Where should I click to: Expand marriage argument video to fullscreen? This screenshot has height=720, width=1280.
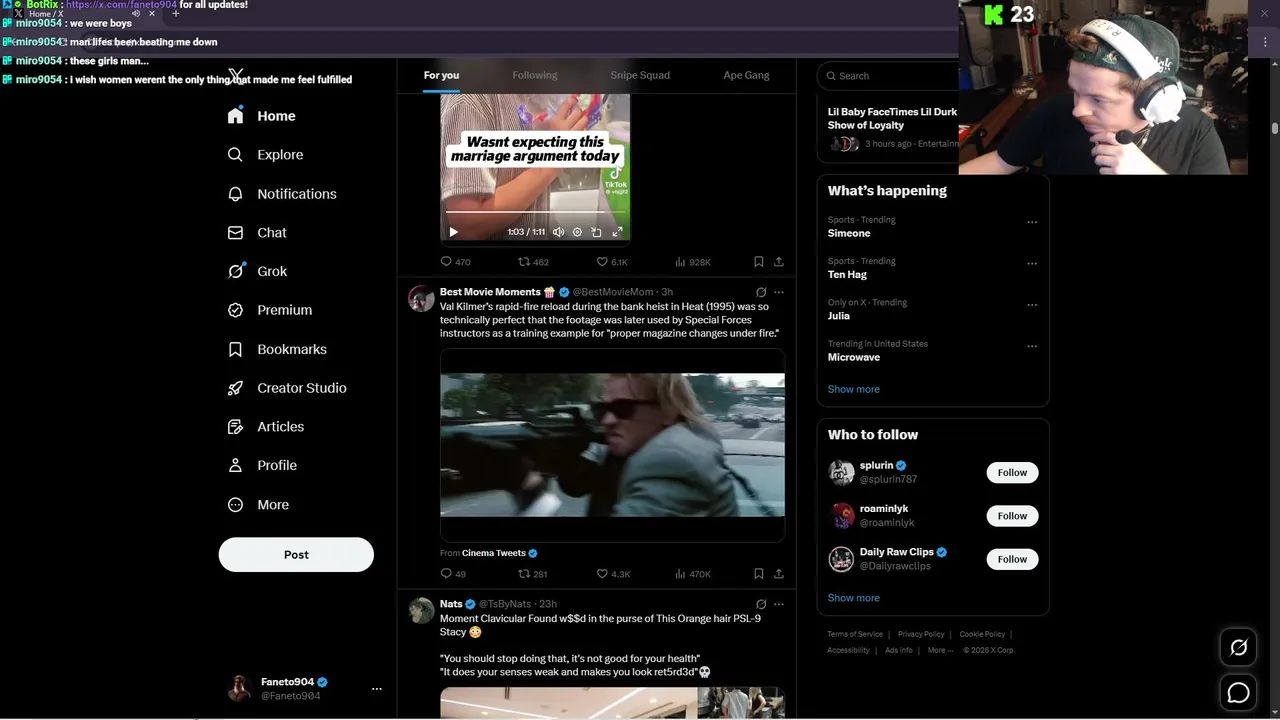click(x=617, y=232)
